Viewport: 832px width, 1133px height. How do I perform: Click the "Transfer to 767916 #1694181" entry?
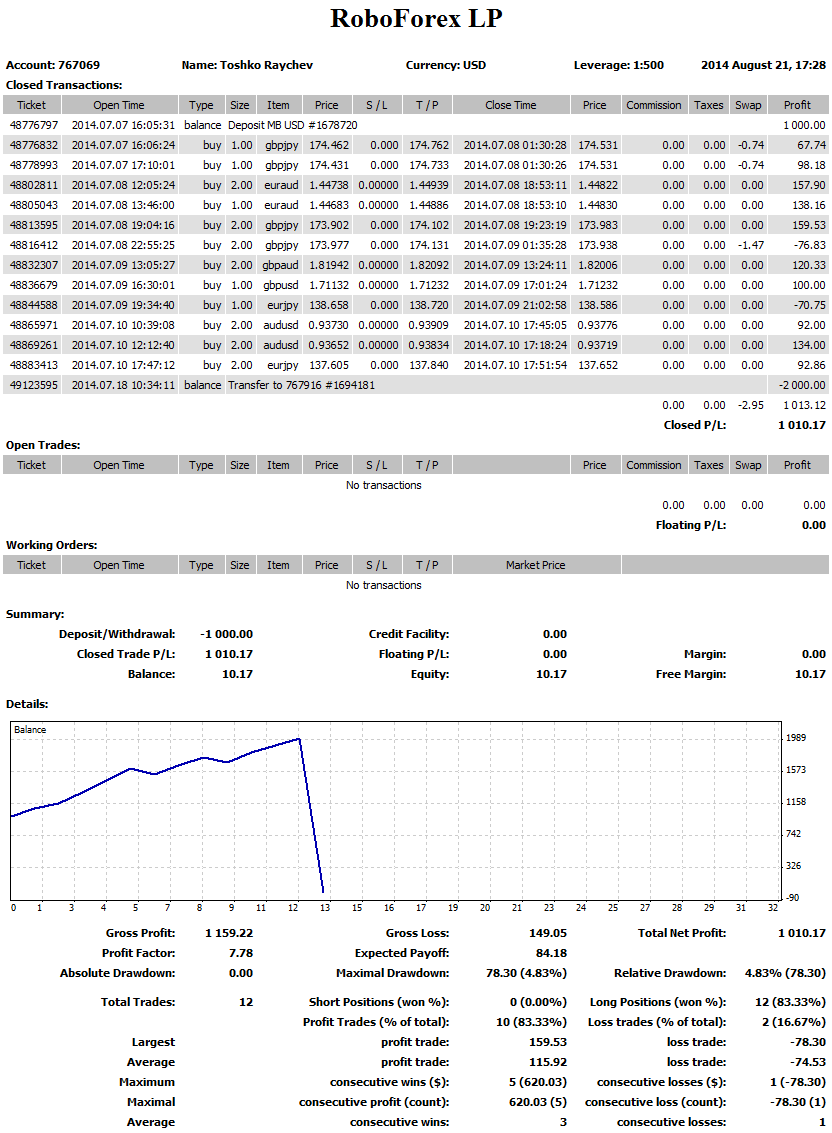tap(301, 385)
